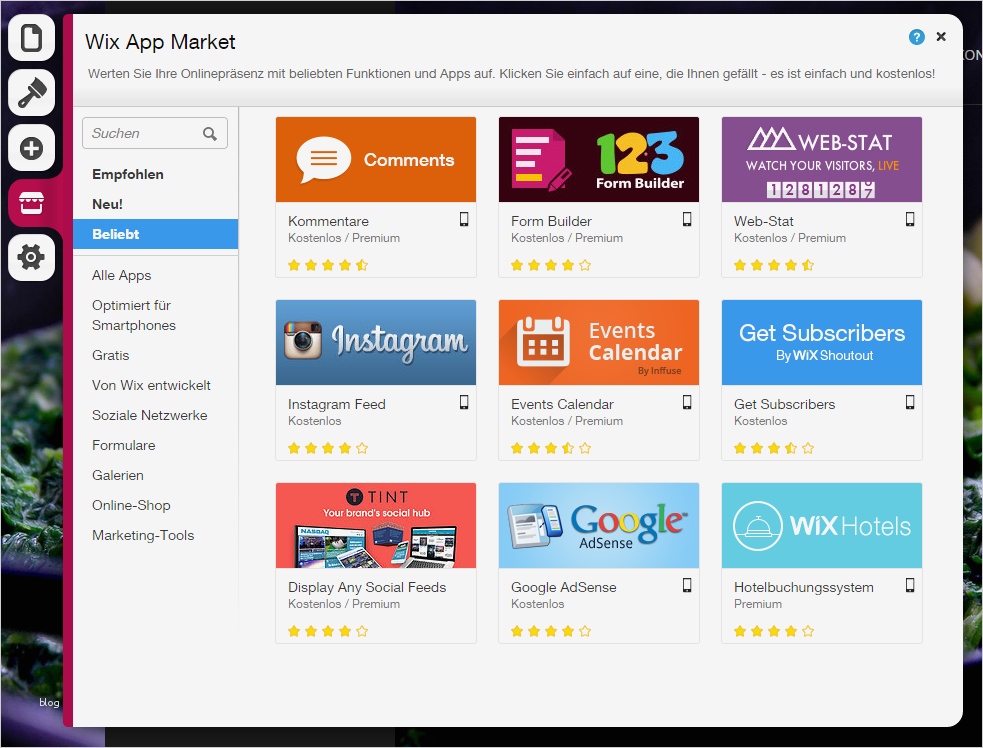Select the magic wand design icon
This screenshot has width=983, height=748.
point(31,93)
